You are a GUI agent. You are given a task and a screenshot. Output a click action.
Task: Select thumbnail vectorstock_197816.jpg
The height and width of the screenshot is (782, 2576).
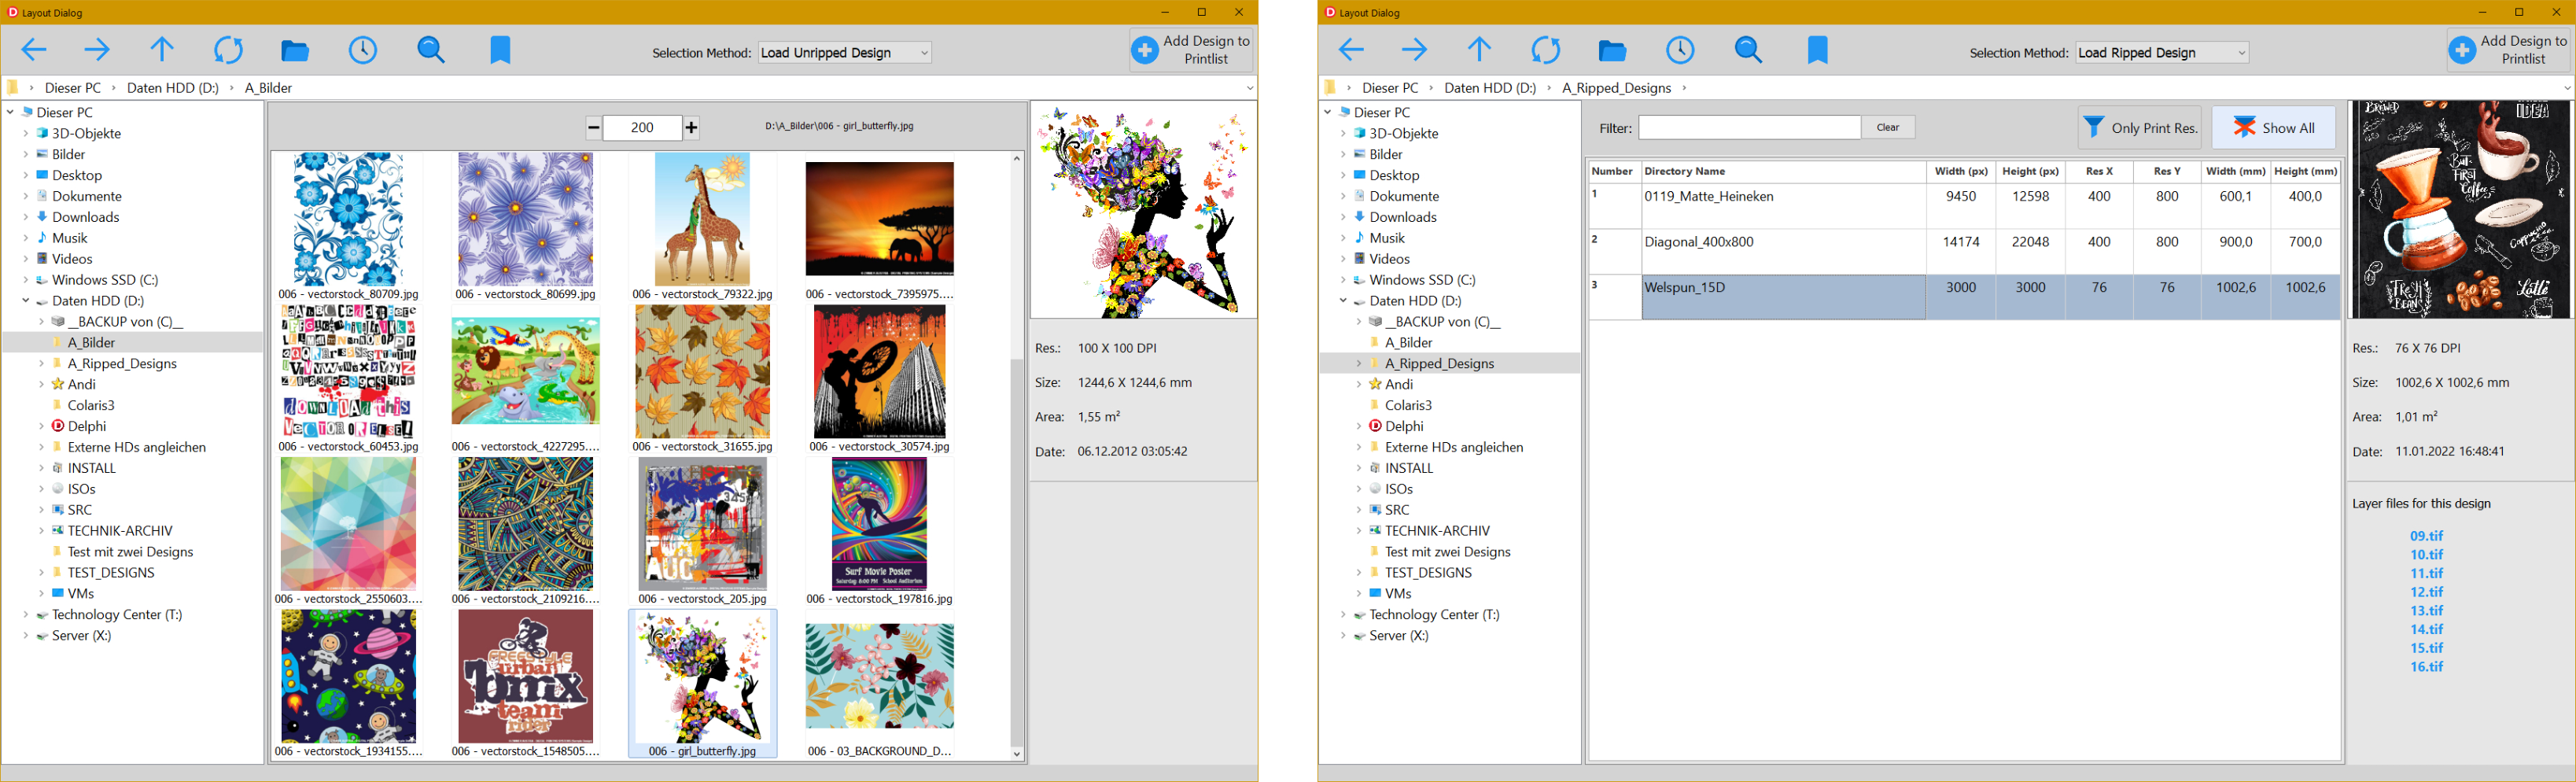879,532
